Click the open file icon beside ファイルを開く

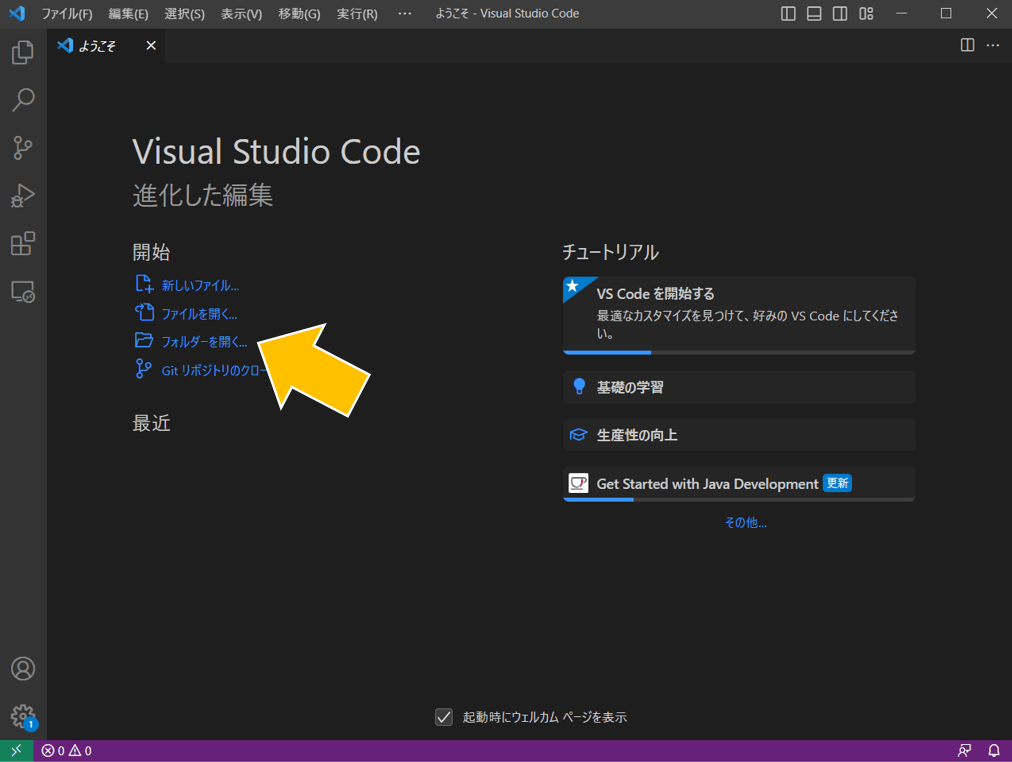(144, 312)
